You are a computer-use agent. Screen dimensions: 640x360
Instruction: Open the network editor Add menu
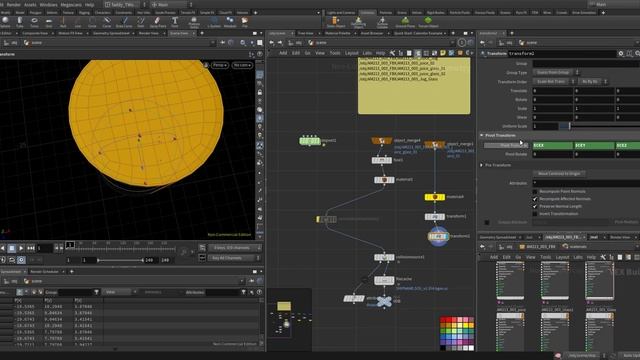click(x=283, y=53)
